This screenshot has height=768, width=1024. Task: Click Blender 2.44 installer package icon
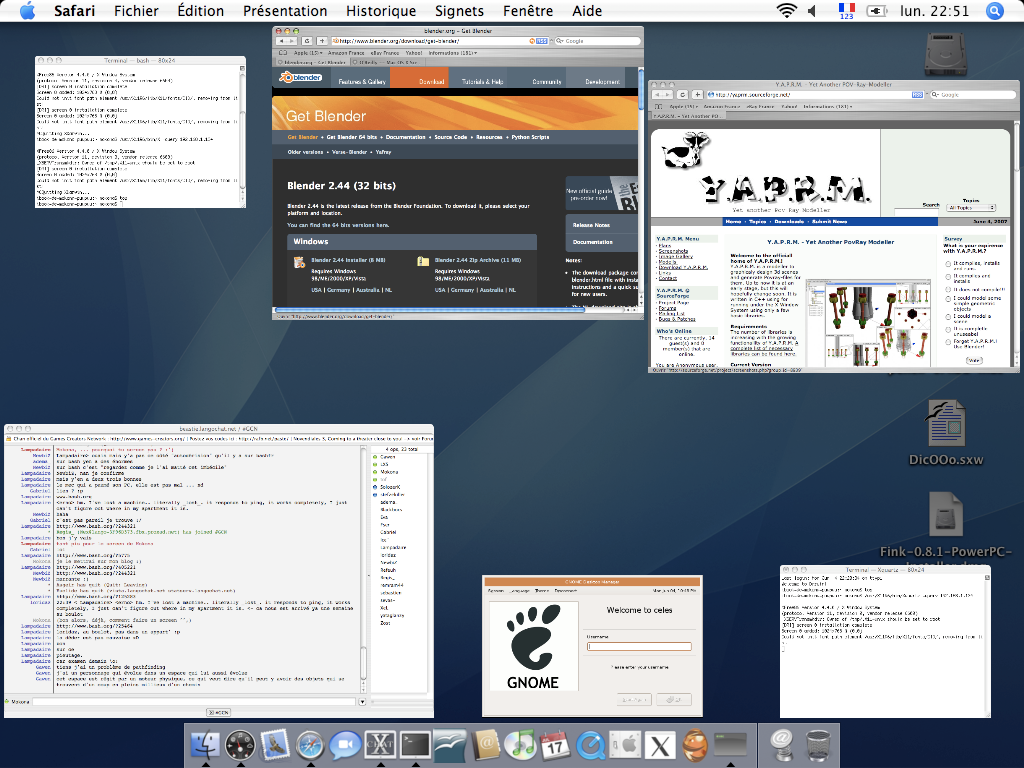(299, 262)
